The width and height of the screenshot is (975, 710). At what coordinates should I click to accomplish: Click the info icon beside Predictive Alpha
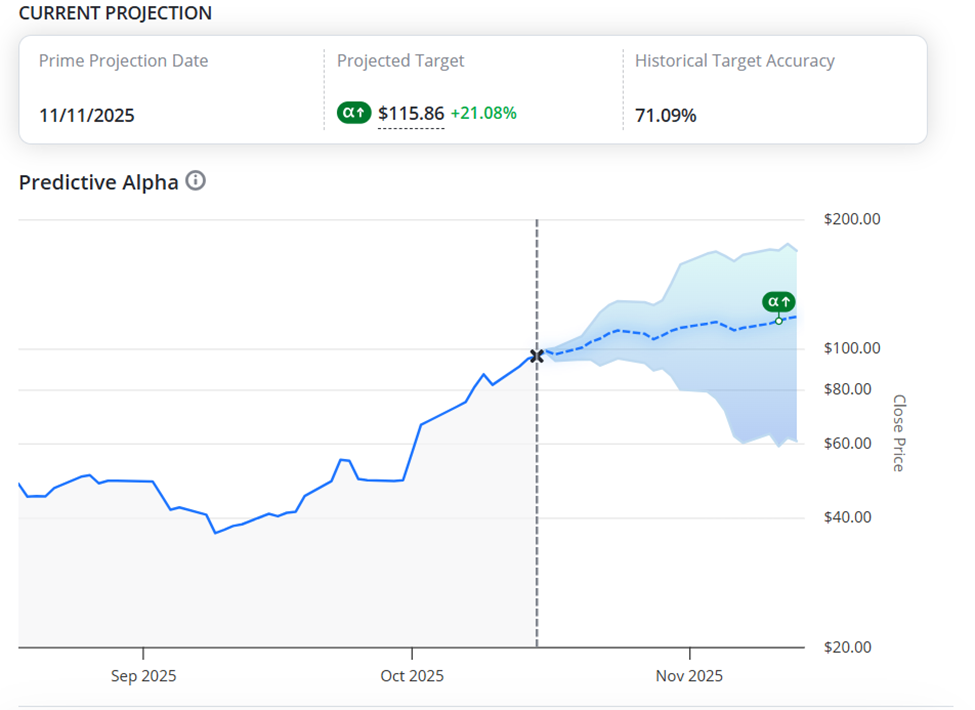(196, 181)
